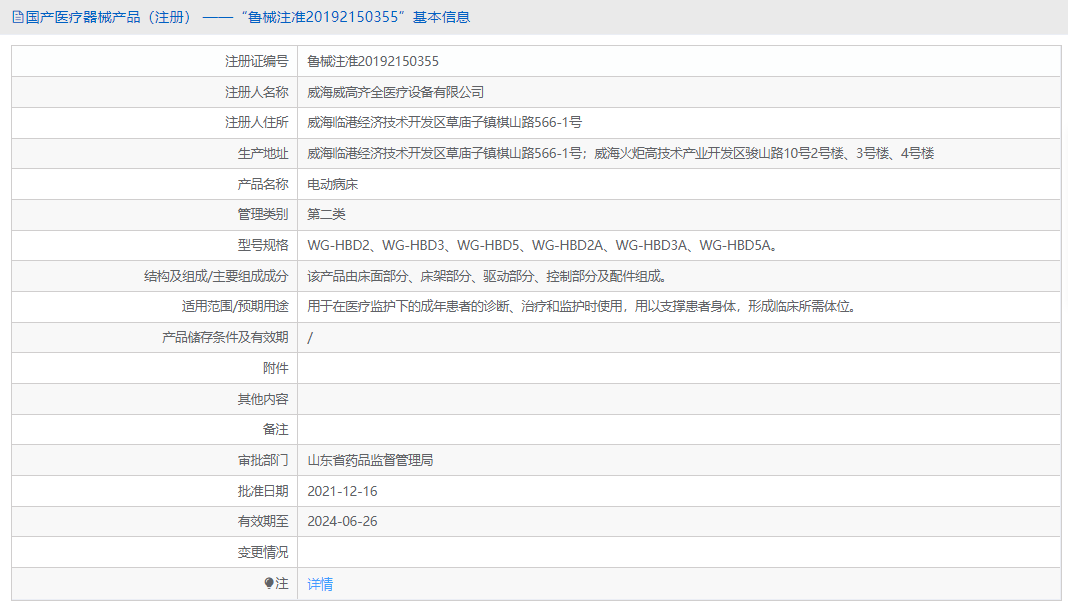1068x607 pixels.
Task: Select the 注册人住所 label
Action: [257, 123]
